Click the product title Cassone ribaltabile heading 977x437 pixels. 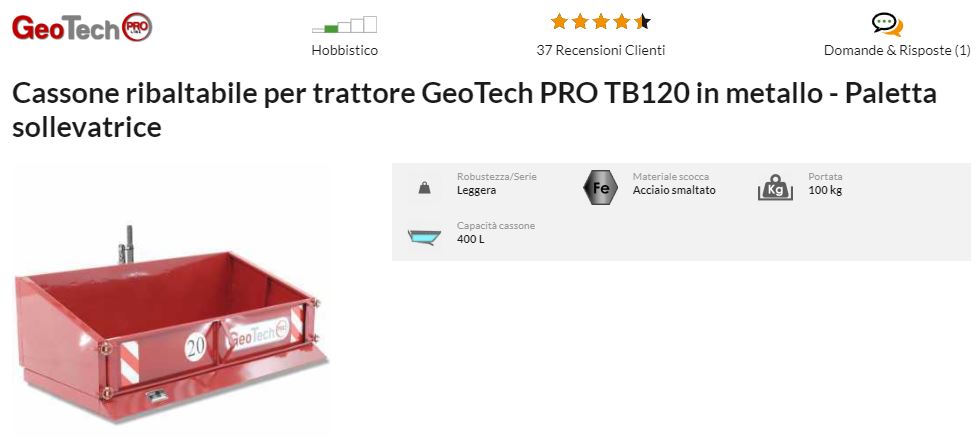(x=474, y=110)
